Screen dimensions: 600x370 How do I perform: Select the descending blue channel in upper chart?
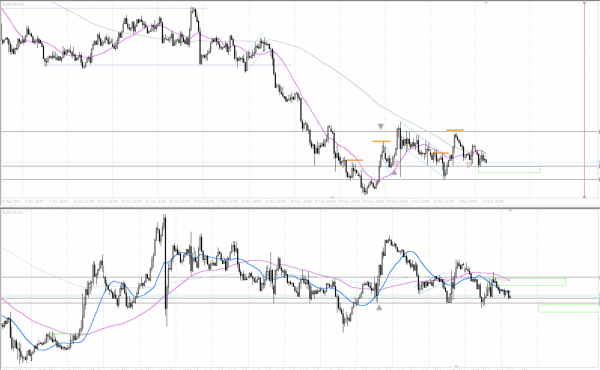tap(422, 150)
